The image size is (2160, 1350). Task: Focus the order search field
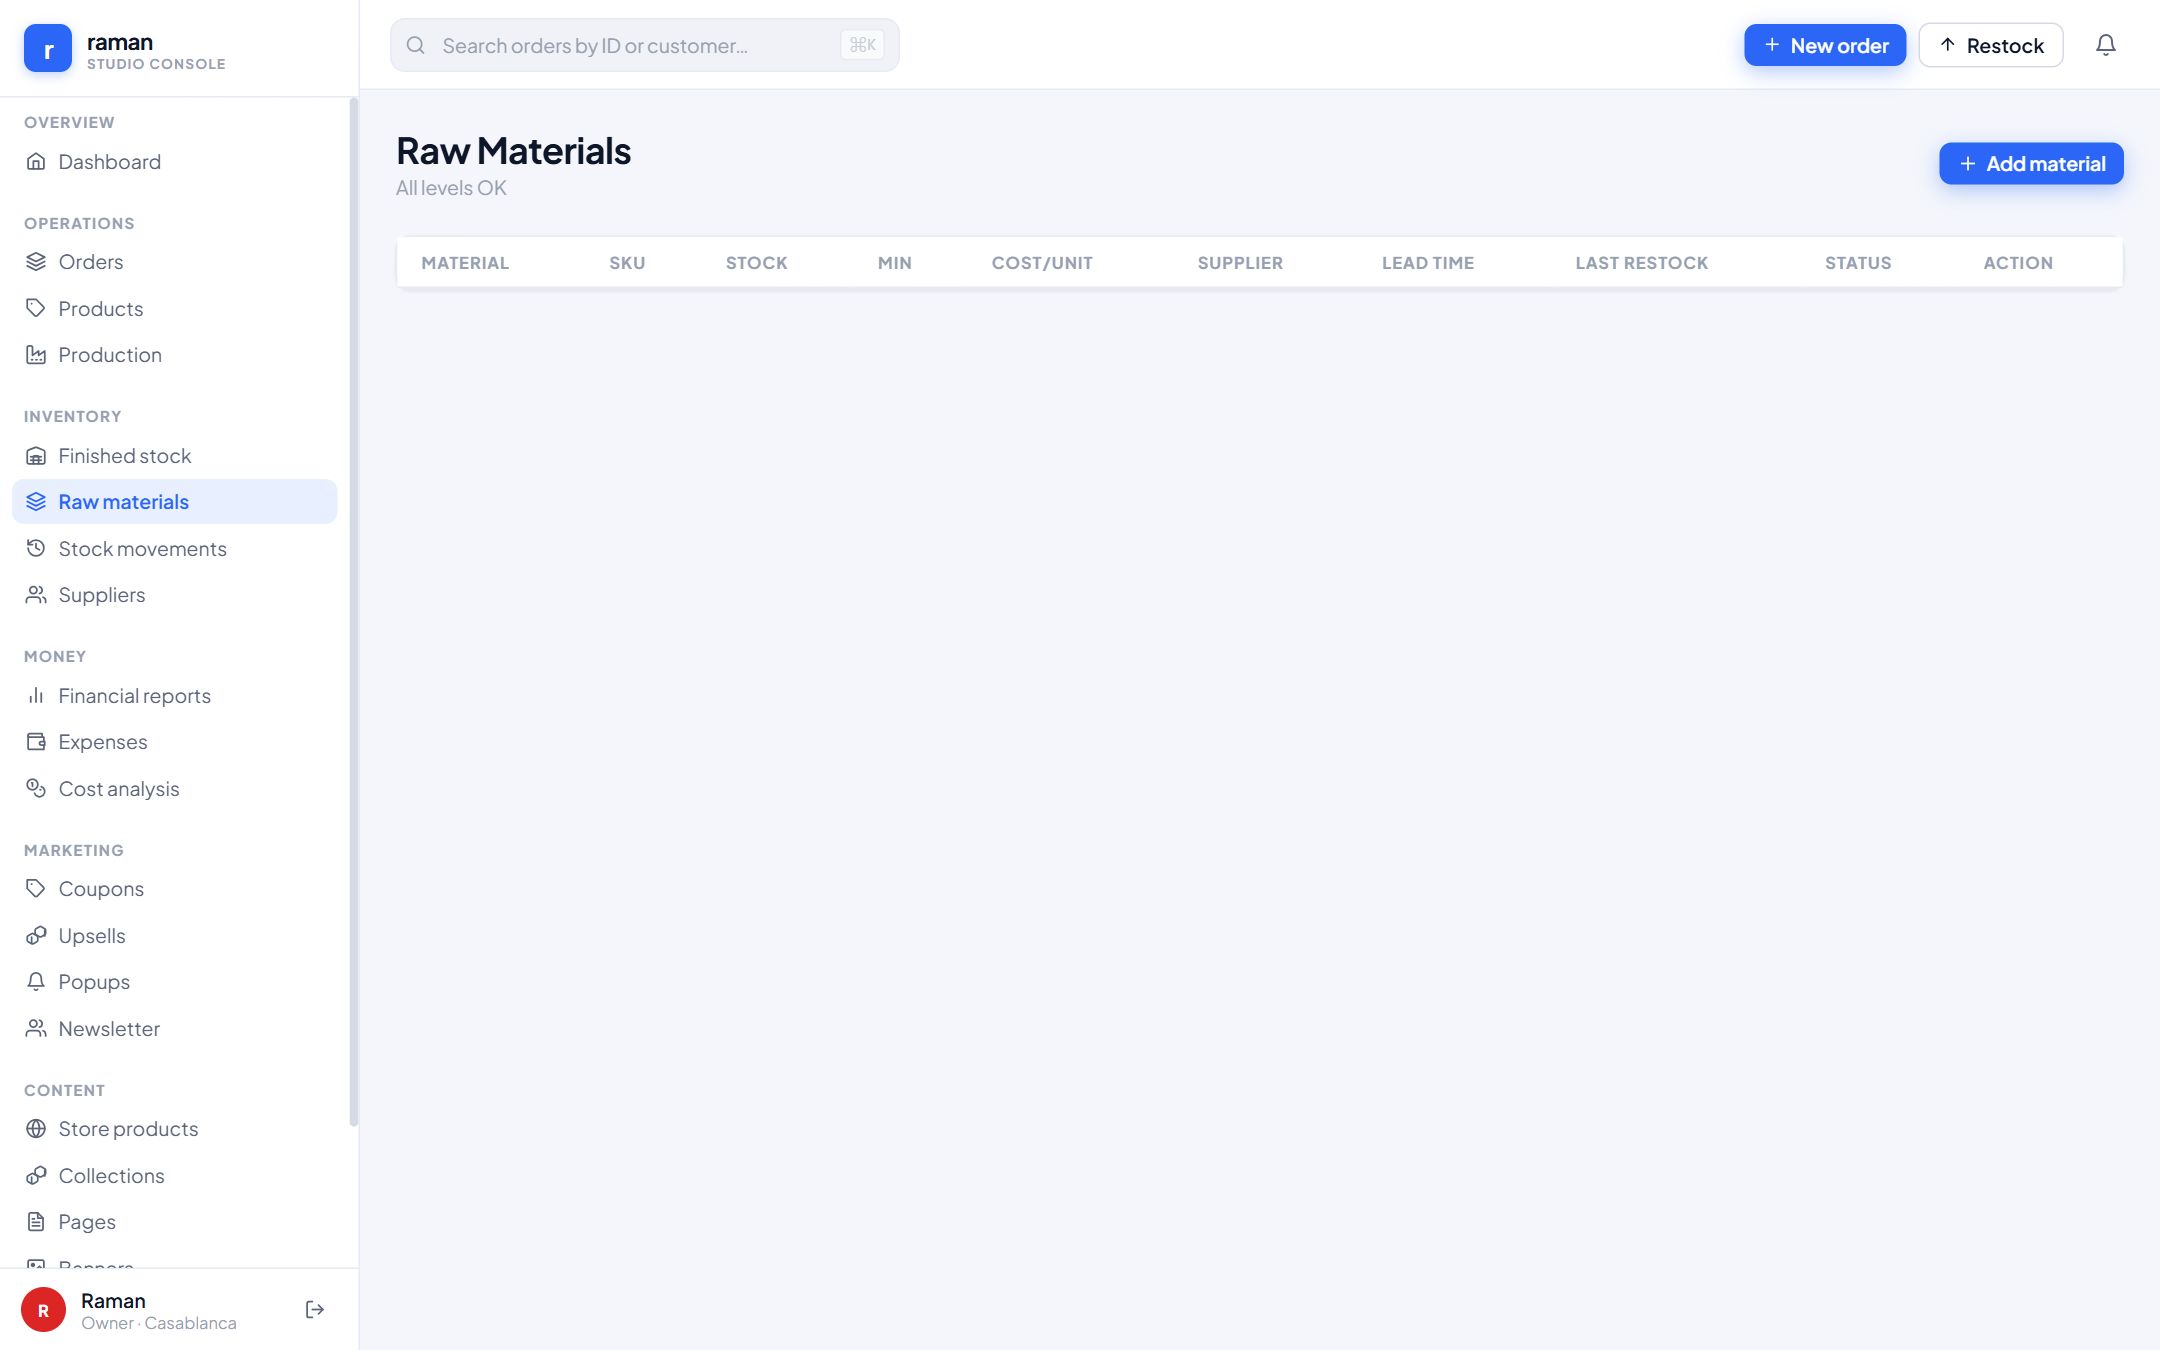[x=644, y=45]
